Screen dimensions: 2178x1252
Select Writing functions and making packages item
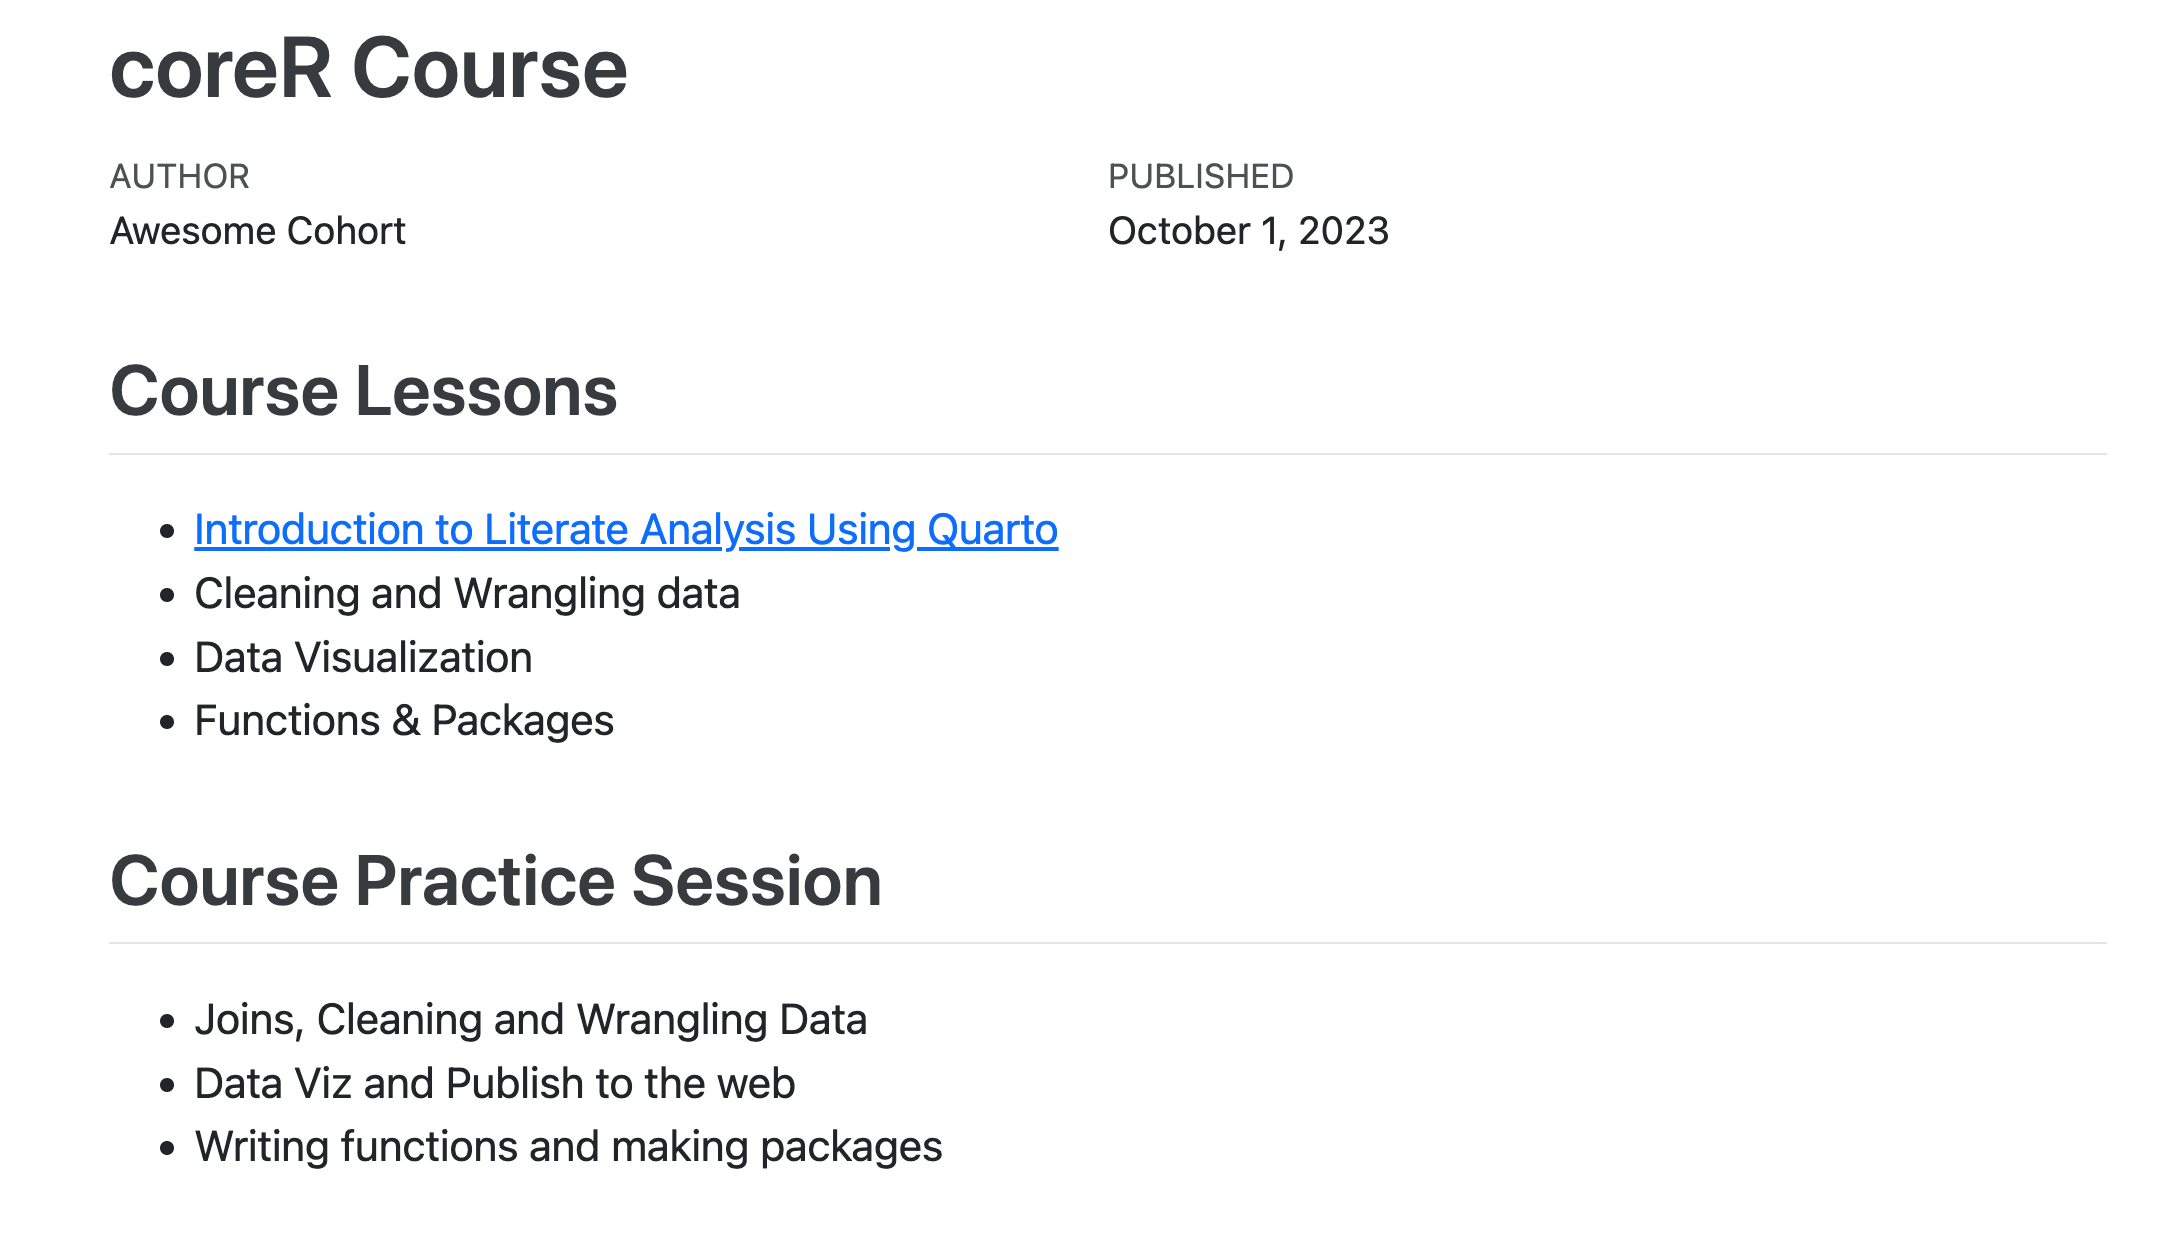(568, 1147)
